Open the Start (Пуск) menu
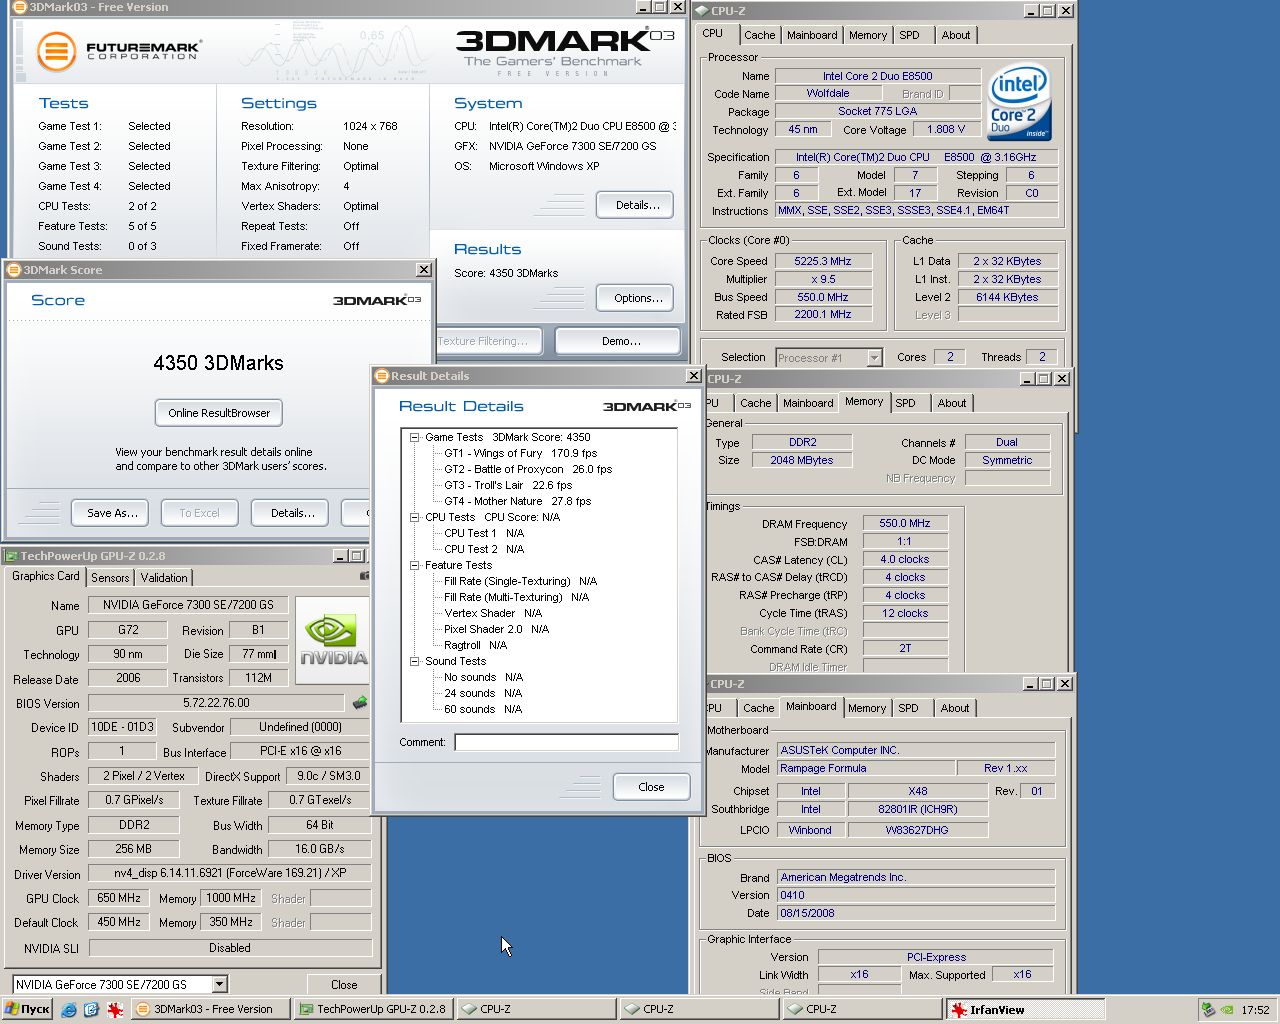1280x1024 pixels. click(27, 1009)
